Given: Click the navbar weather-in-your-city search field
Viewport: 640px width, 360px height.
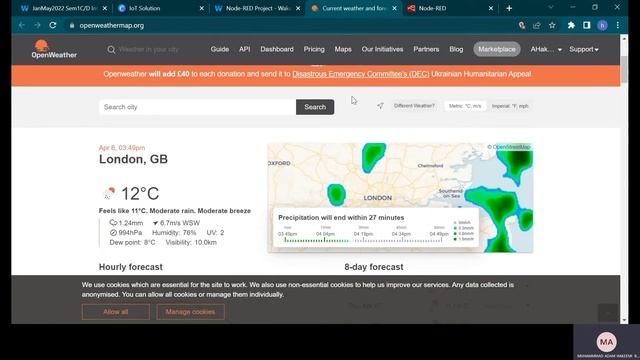Looking at the screenshot, I should (x=149, y=49).
